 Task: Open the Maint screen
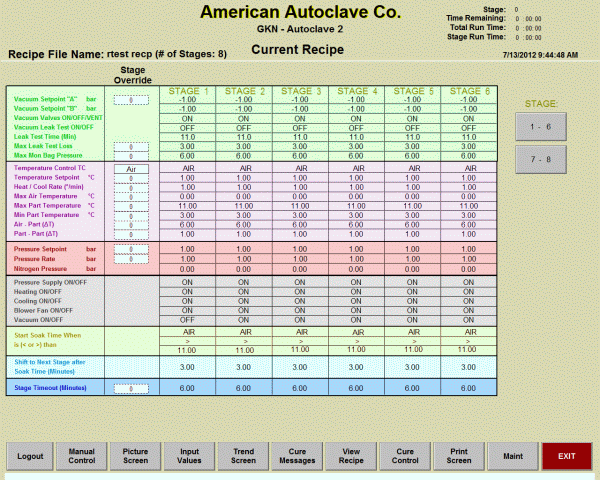coord(513,456)
